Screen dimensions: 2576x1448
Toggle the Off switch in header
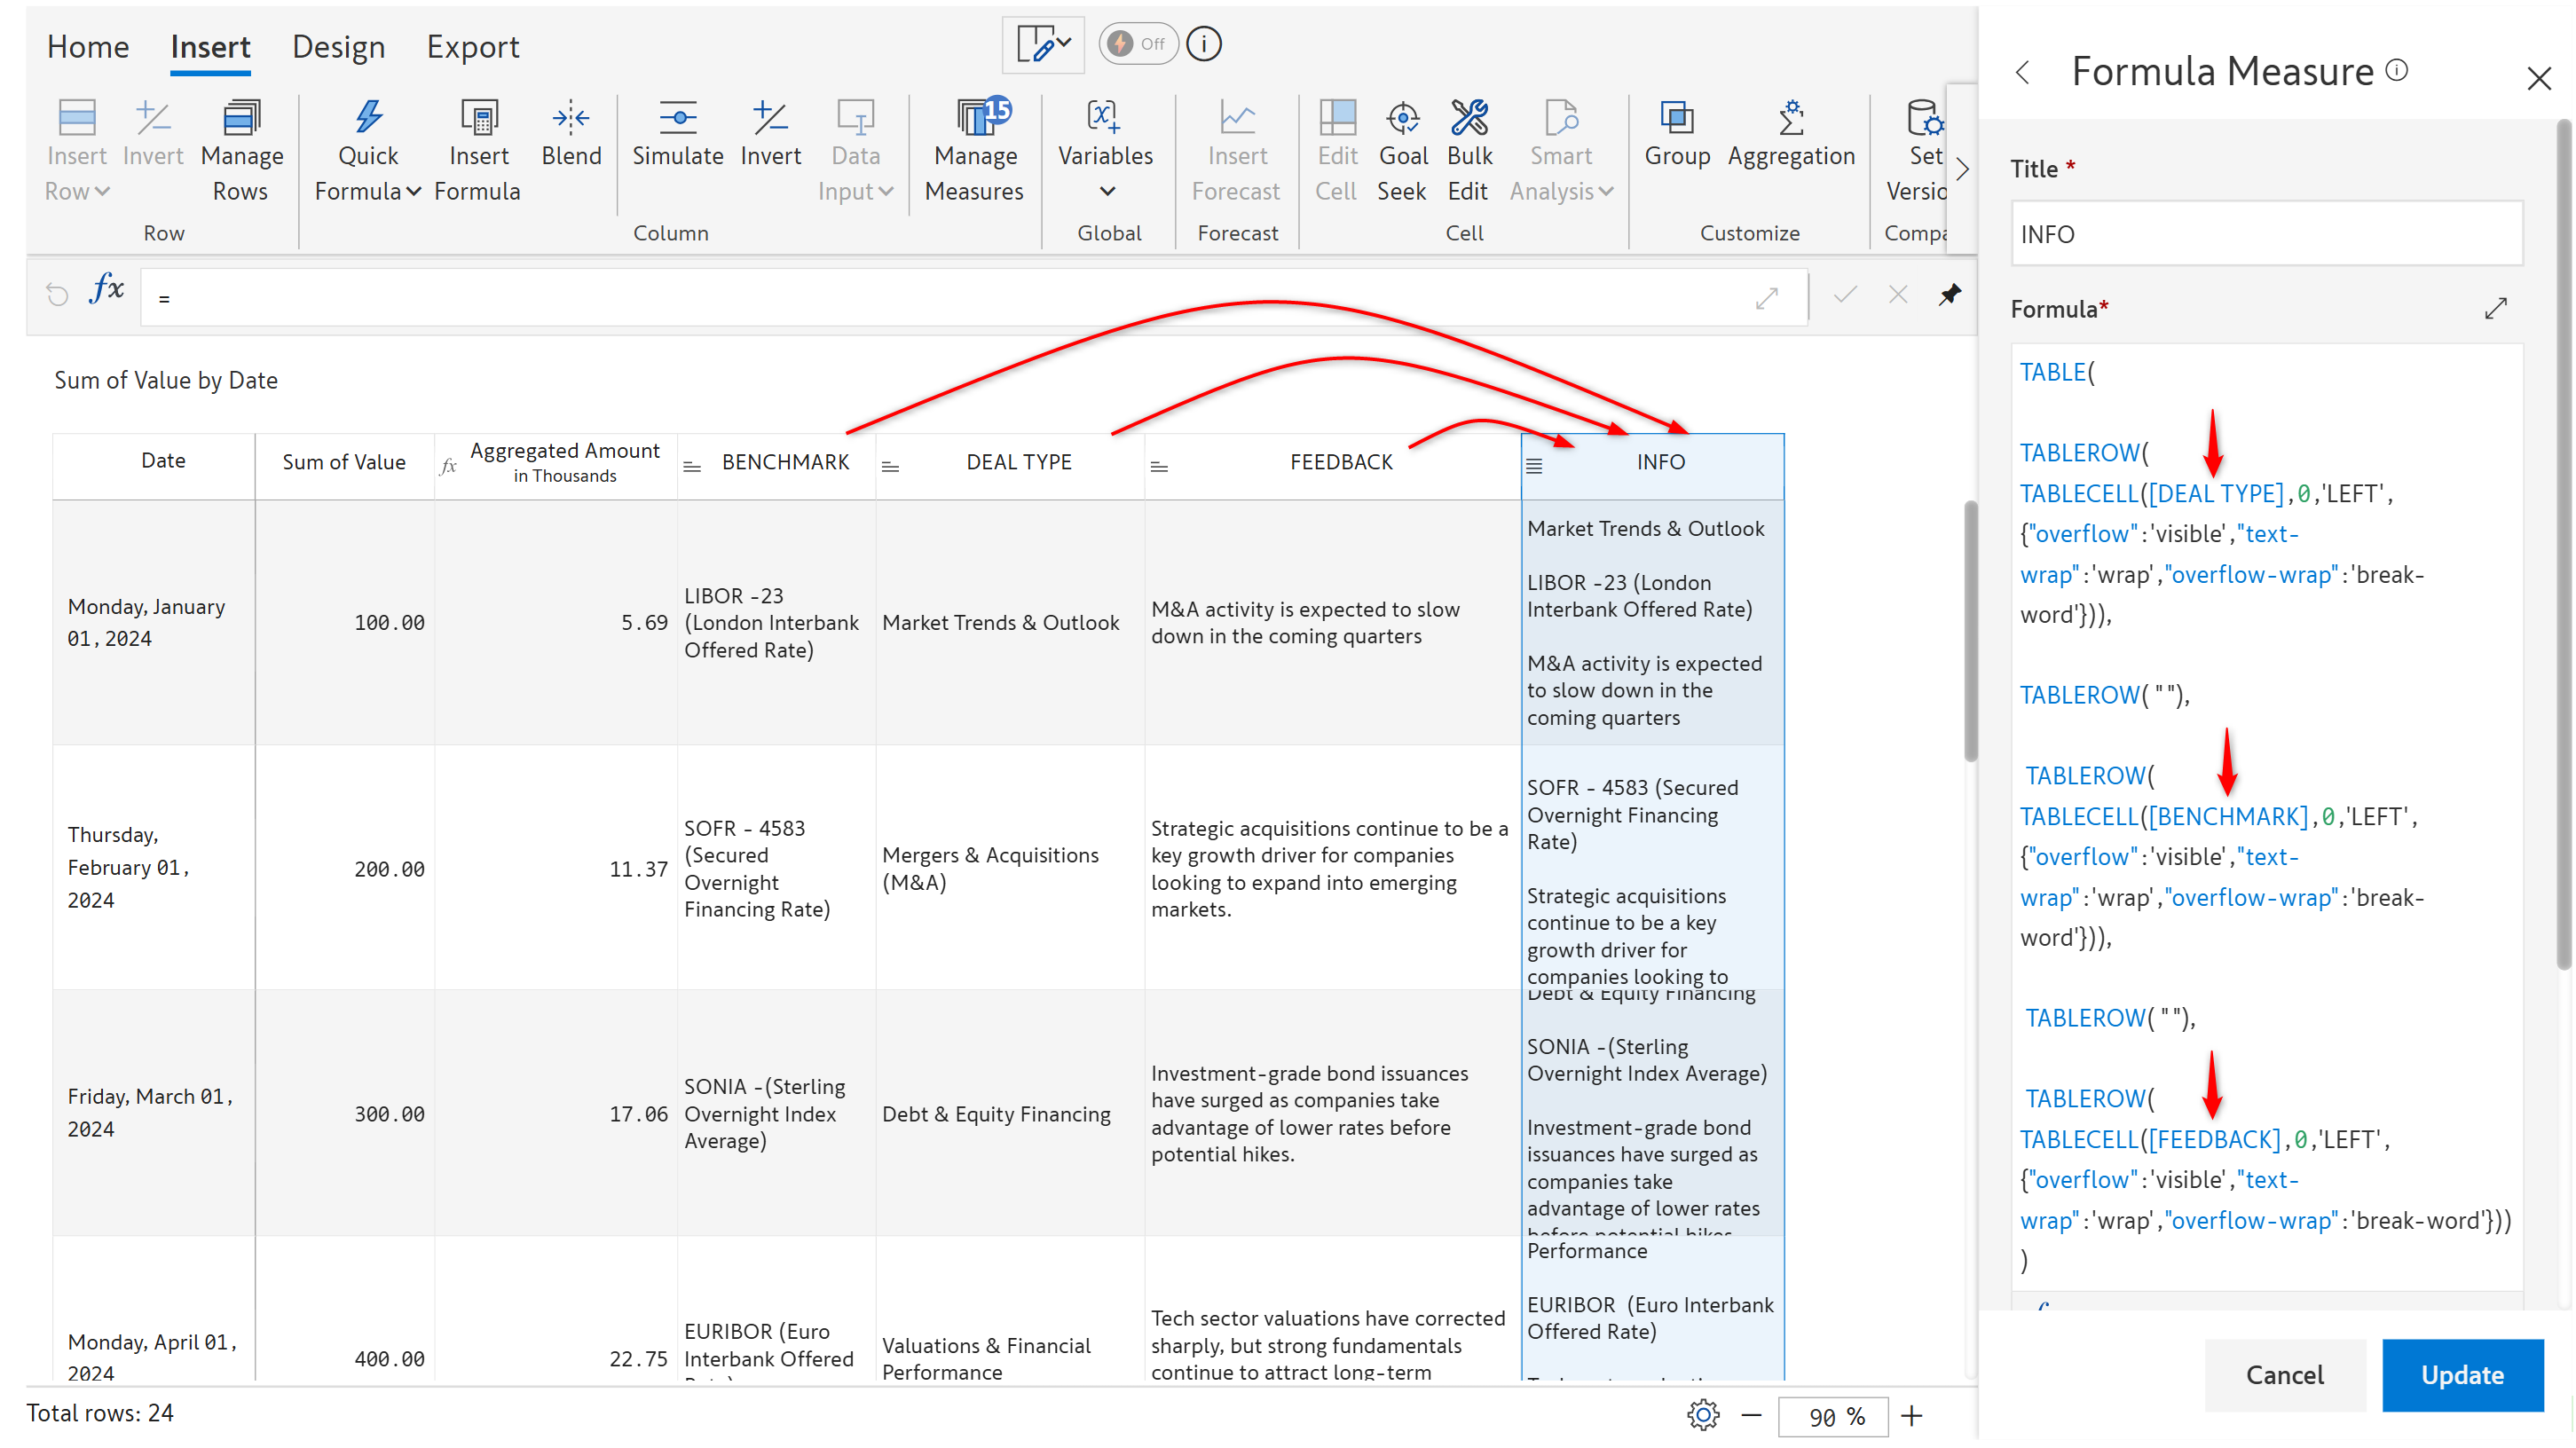(x=1138, y=44)
